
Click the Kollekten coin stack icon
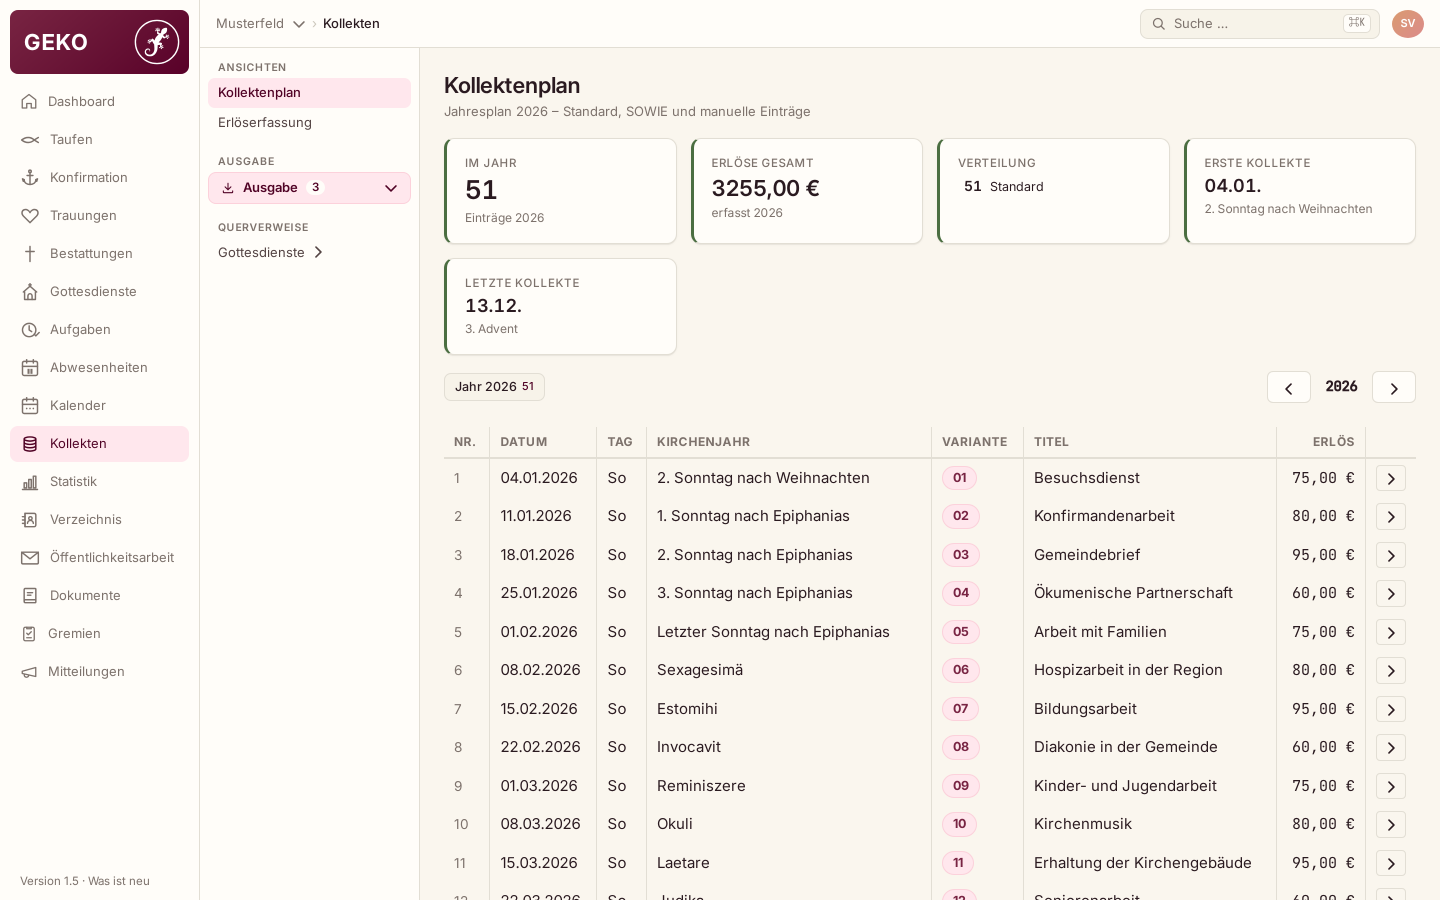pyautogui.click(x=30, y=444)
